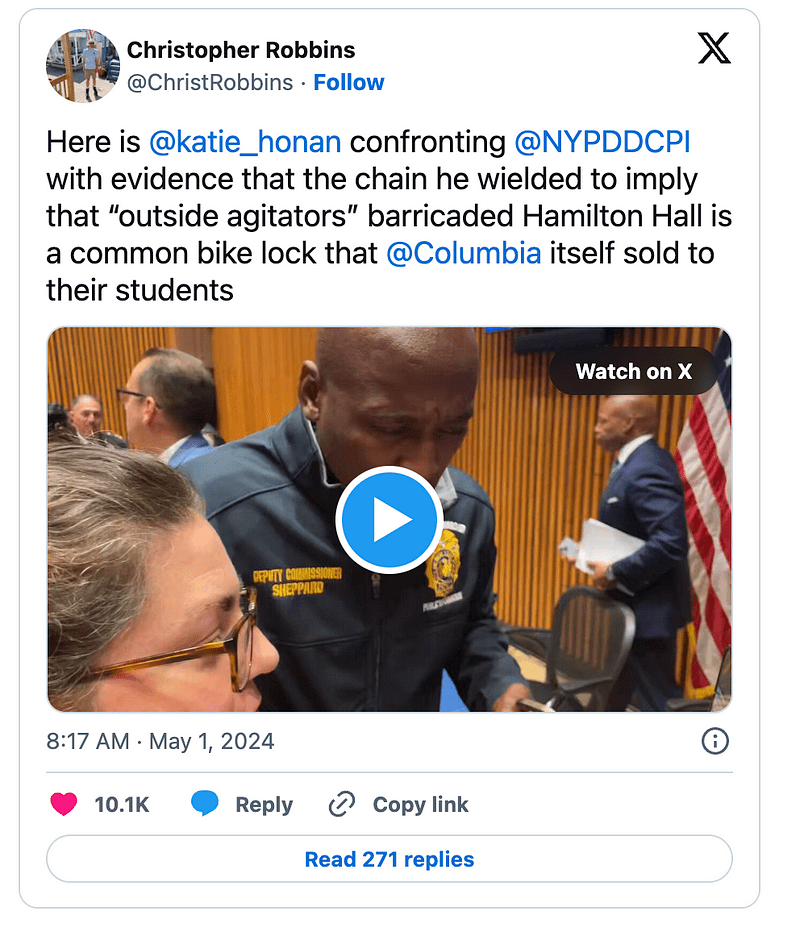Click Watch on X button
The width and height of the screenshot is (800, 927).
633,371
